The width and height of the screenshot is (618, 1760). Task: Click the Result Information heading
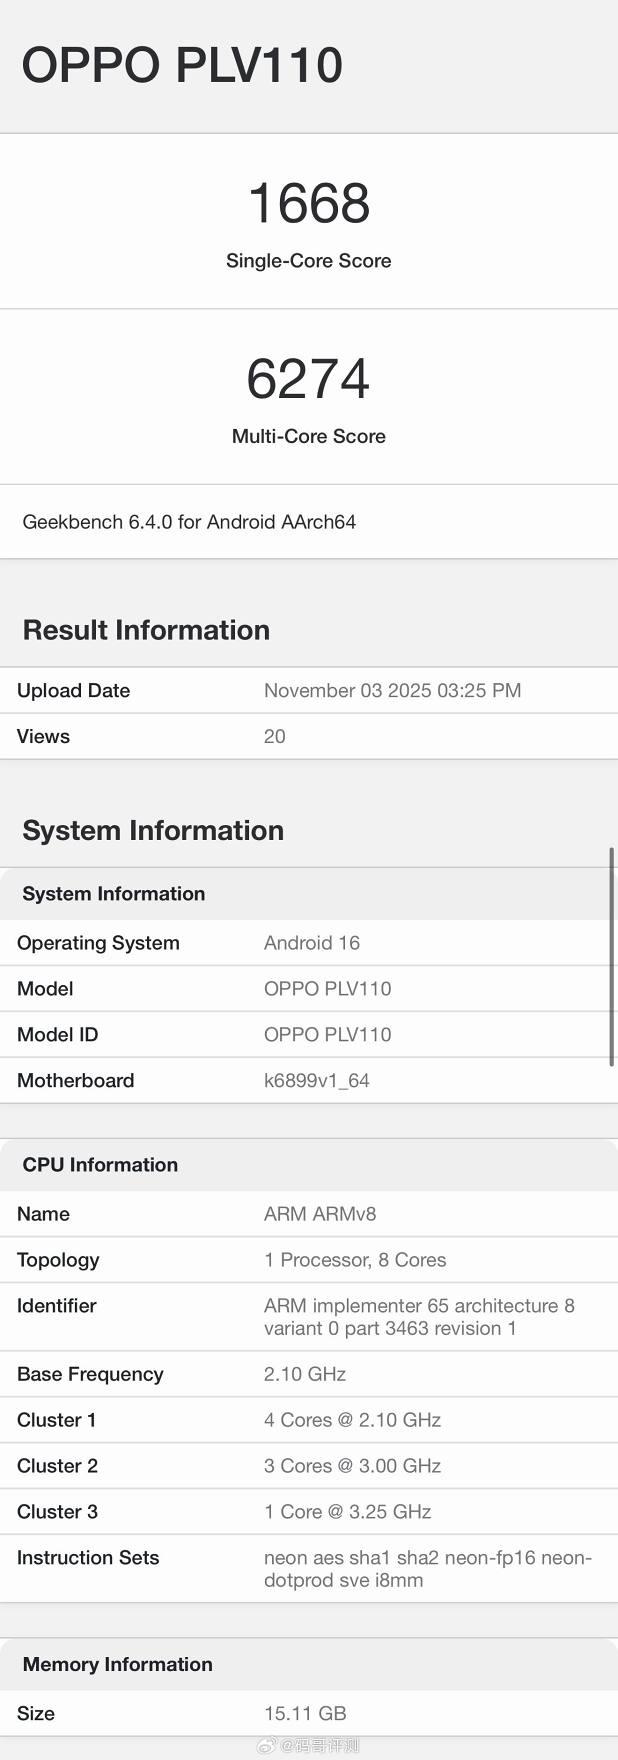tap(146, 630)
